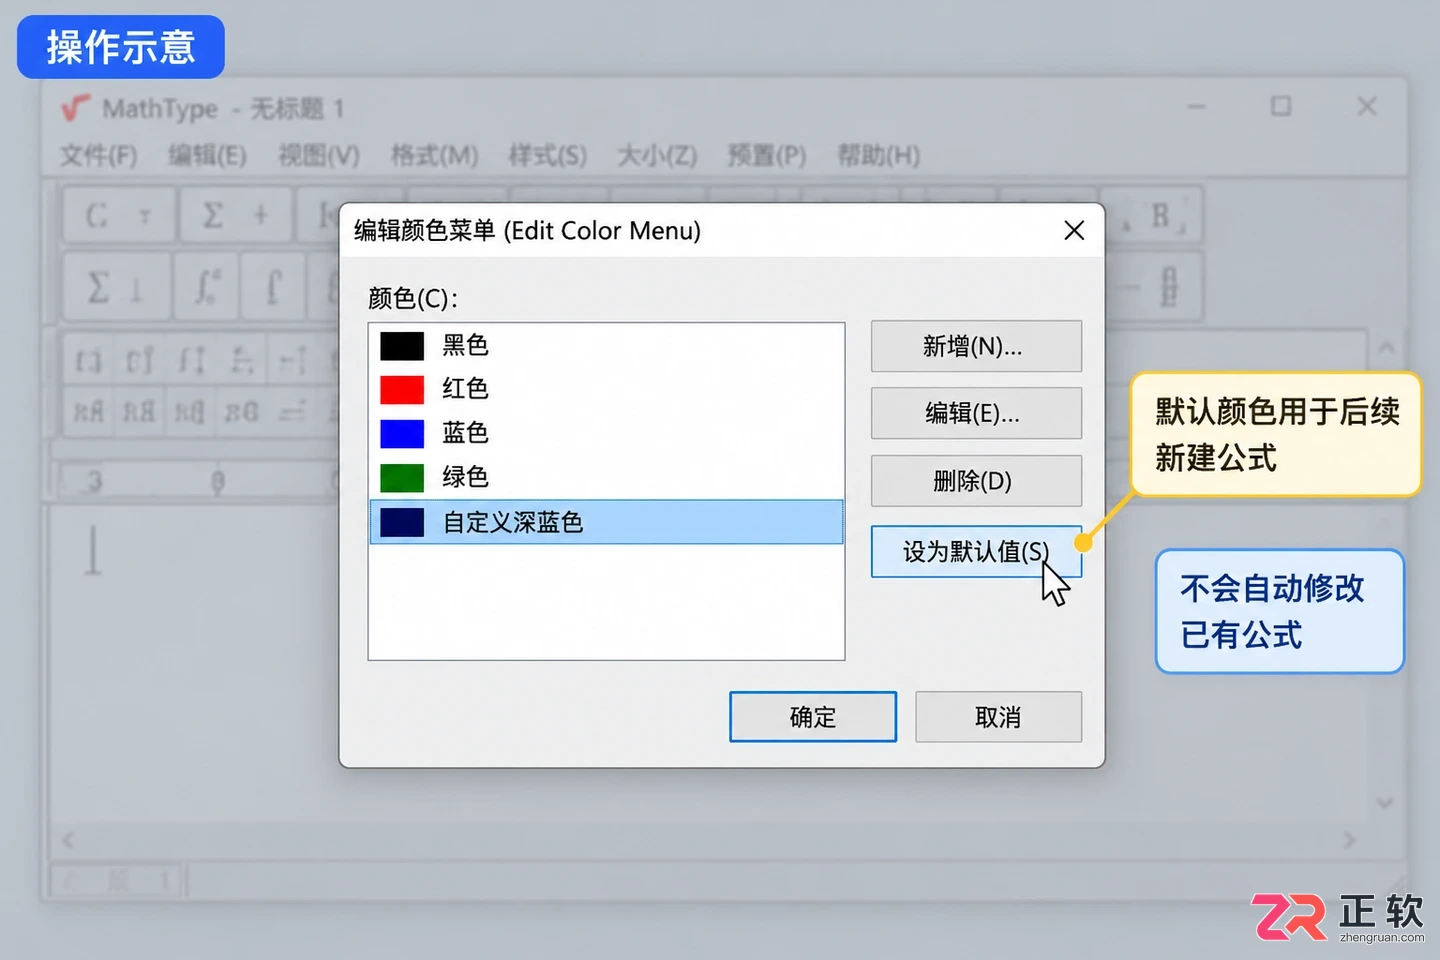Open the 样式(S) menu in MathType
The width and height of the screenshot is (1440, 960).
[x=547, y=155]
